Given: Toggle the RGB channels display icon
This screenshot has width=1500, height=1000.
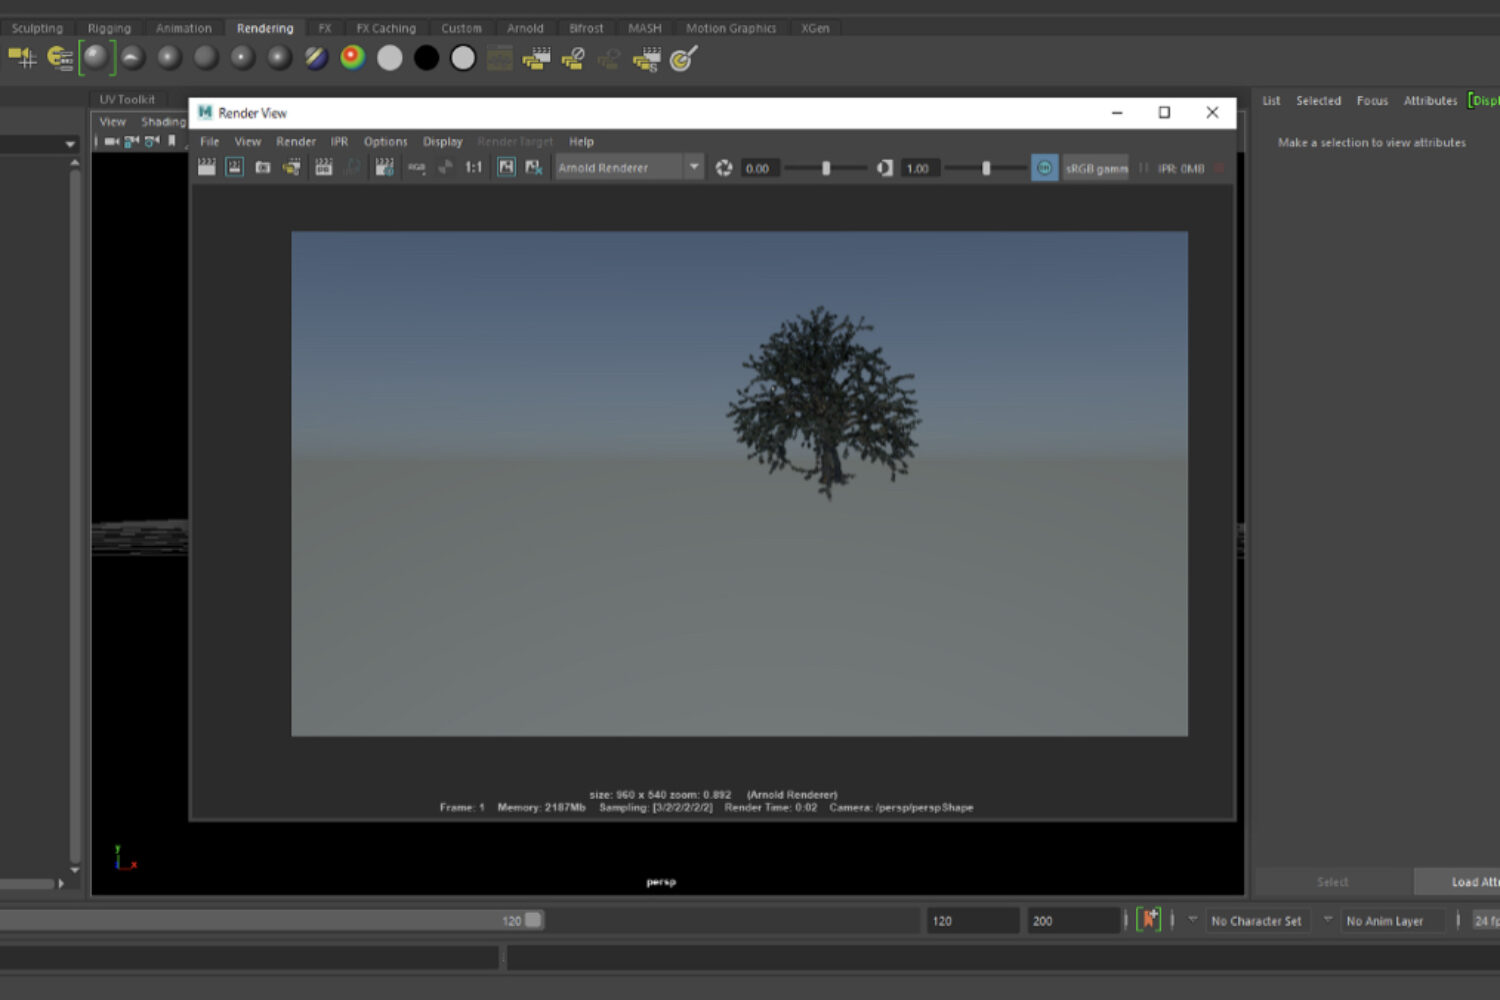Looking at the screenshot, I should [417, 168].
